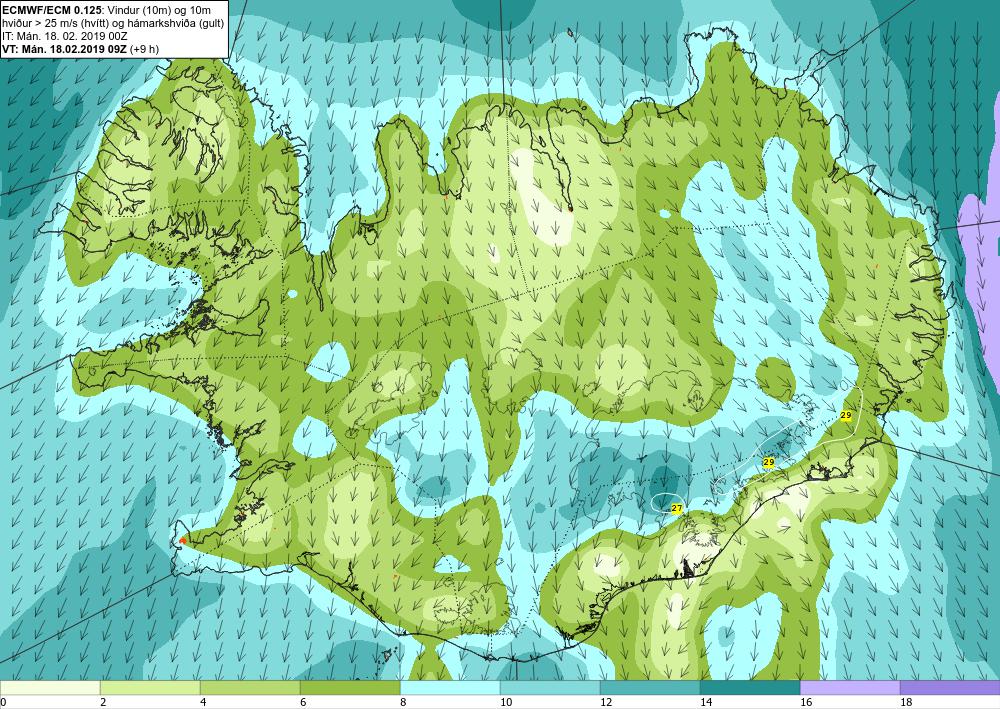1000x709 pixels.
Task: Select the light yellow-green 2–4 legend swatch
Action: (151, 687)
